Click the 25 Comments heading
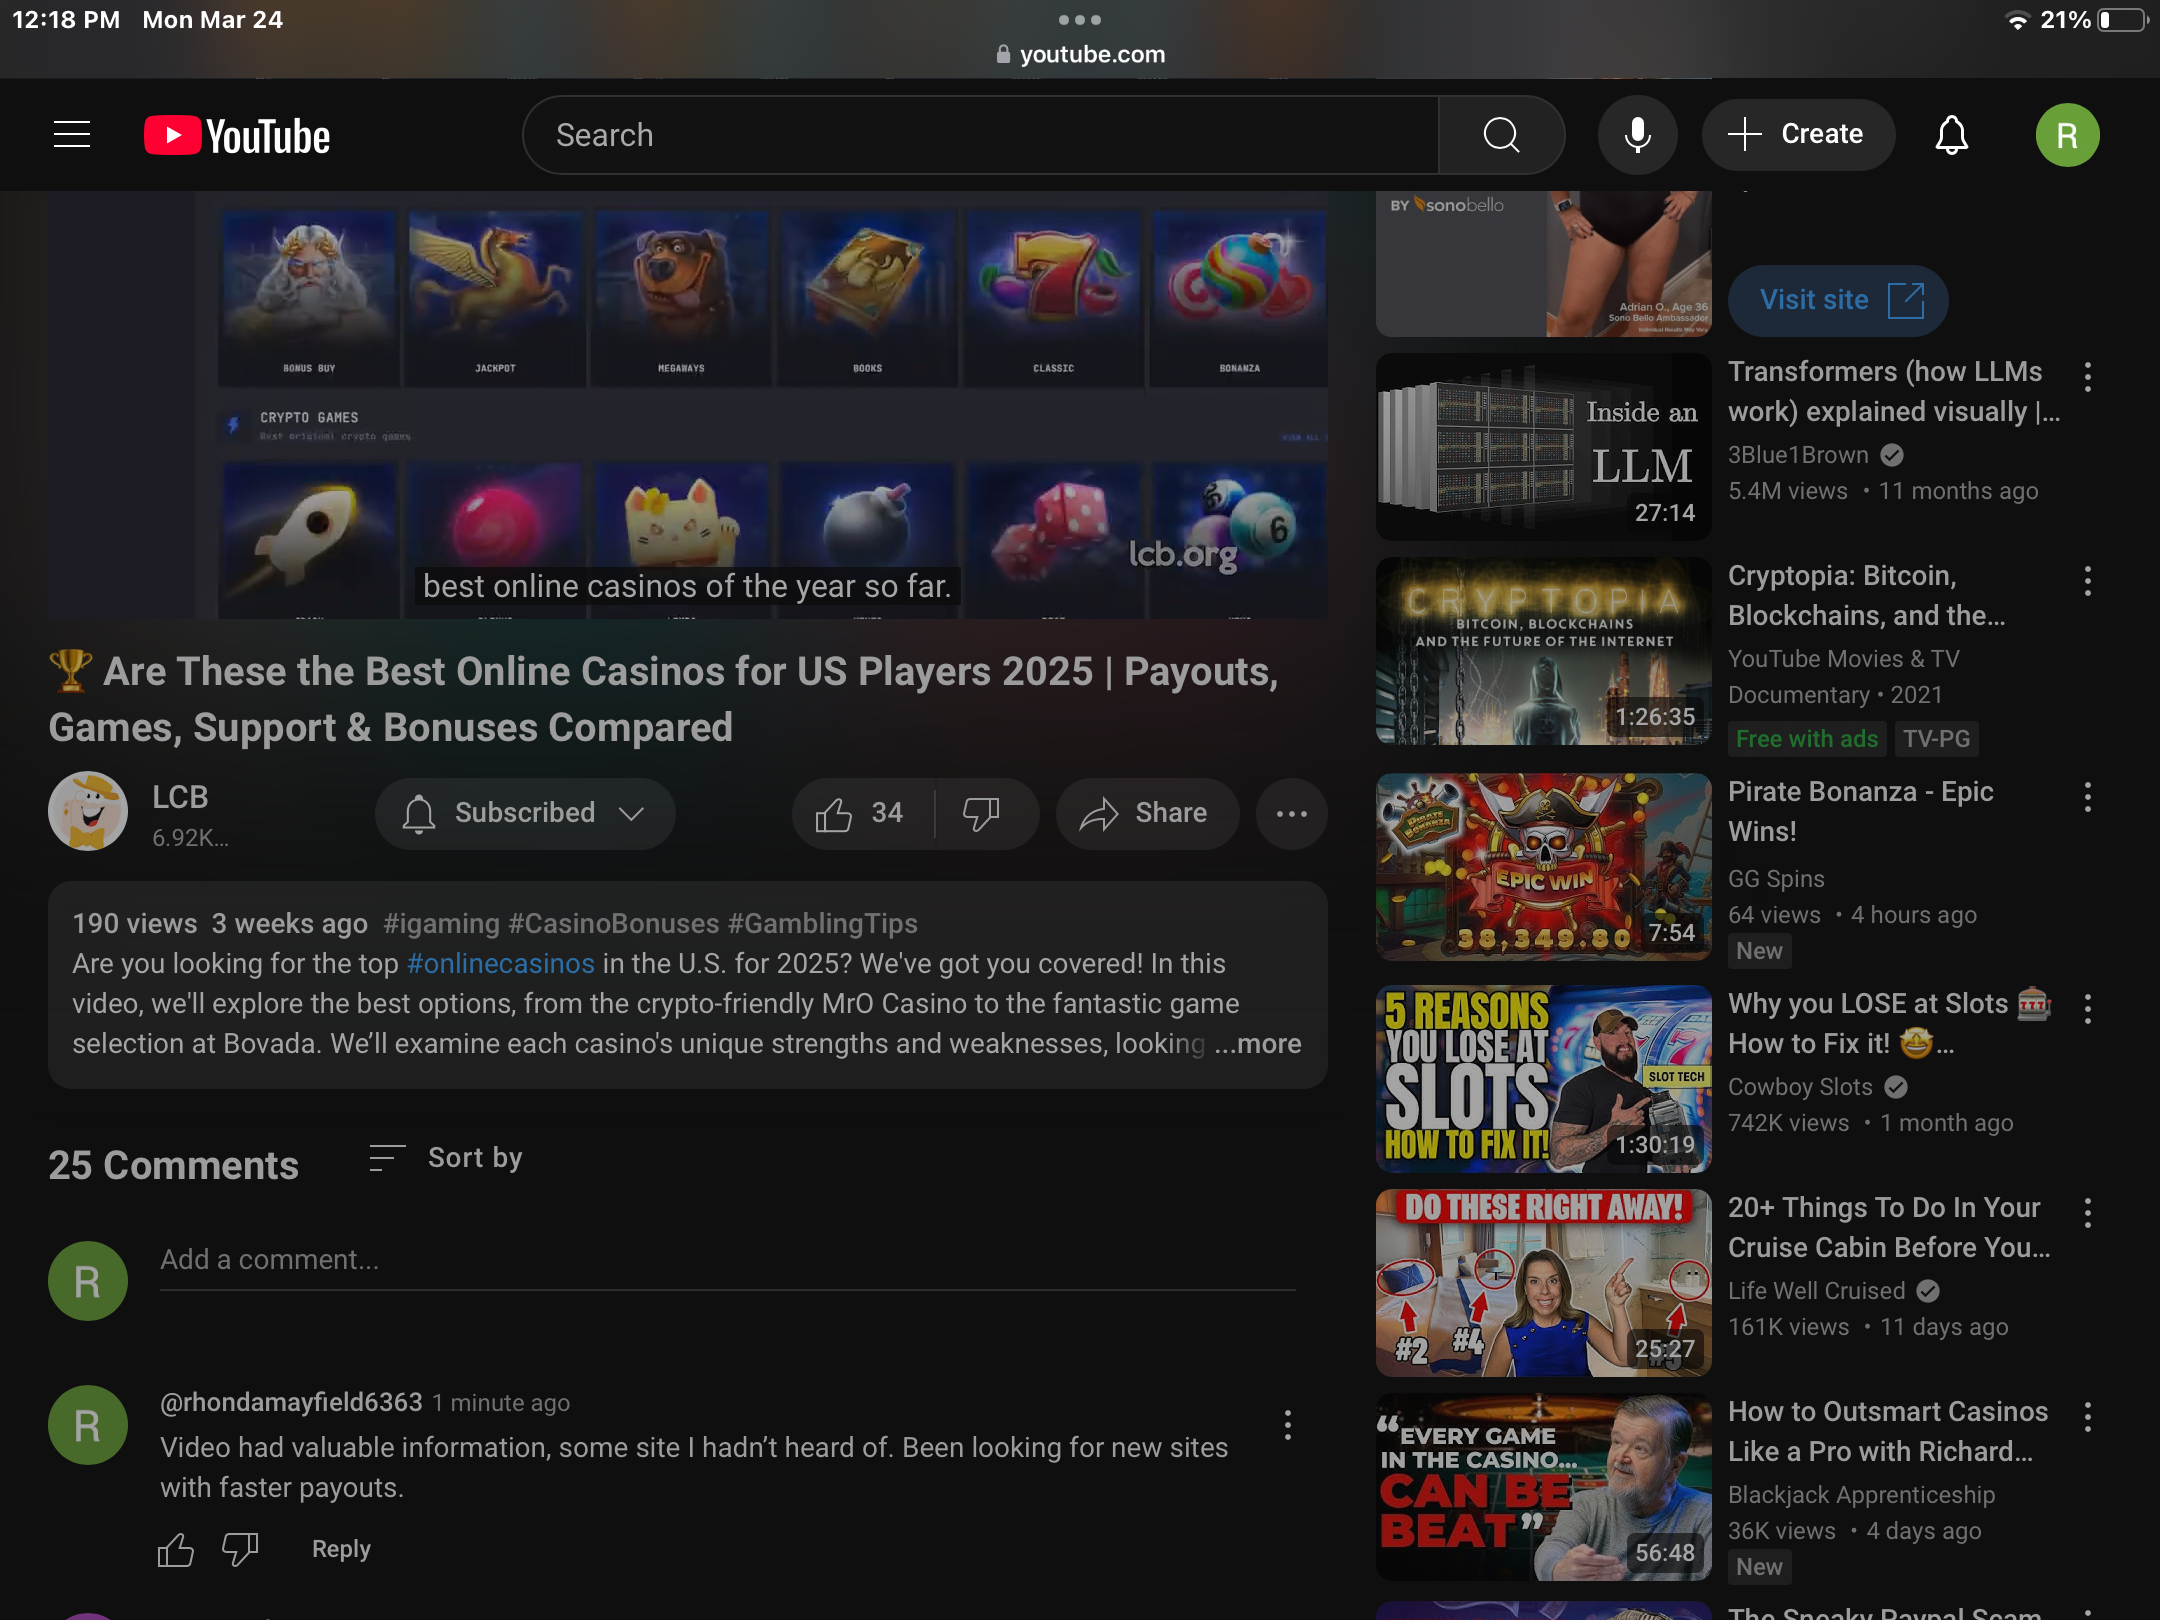Image resolution: width=2160 pixels, height=1620 pixels. click(173, 1166)
